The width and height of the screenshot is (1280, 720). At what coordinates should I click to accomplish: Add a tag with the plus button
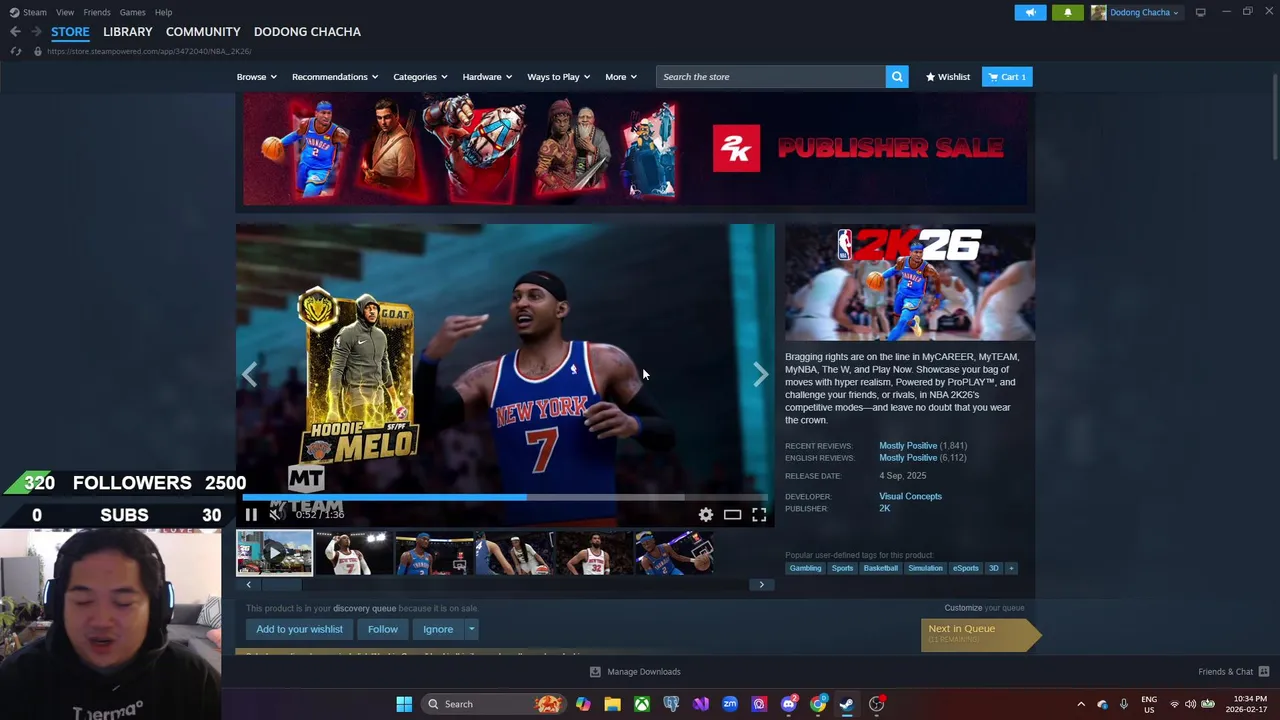tap(1011, 568)
